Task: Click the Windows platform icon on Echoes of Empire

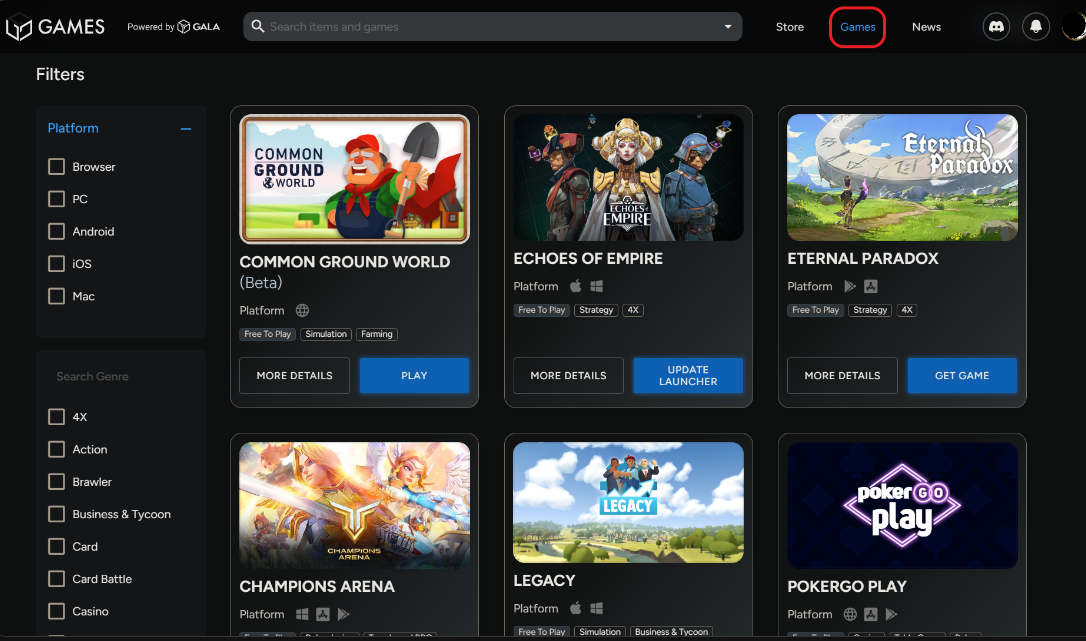Action: pyautogui.click(x=597, y=286)
